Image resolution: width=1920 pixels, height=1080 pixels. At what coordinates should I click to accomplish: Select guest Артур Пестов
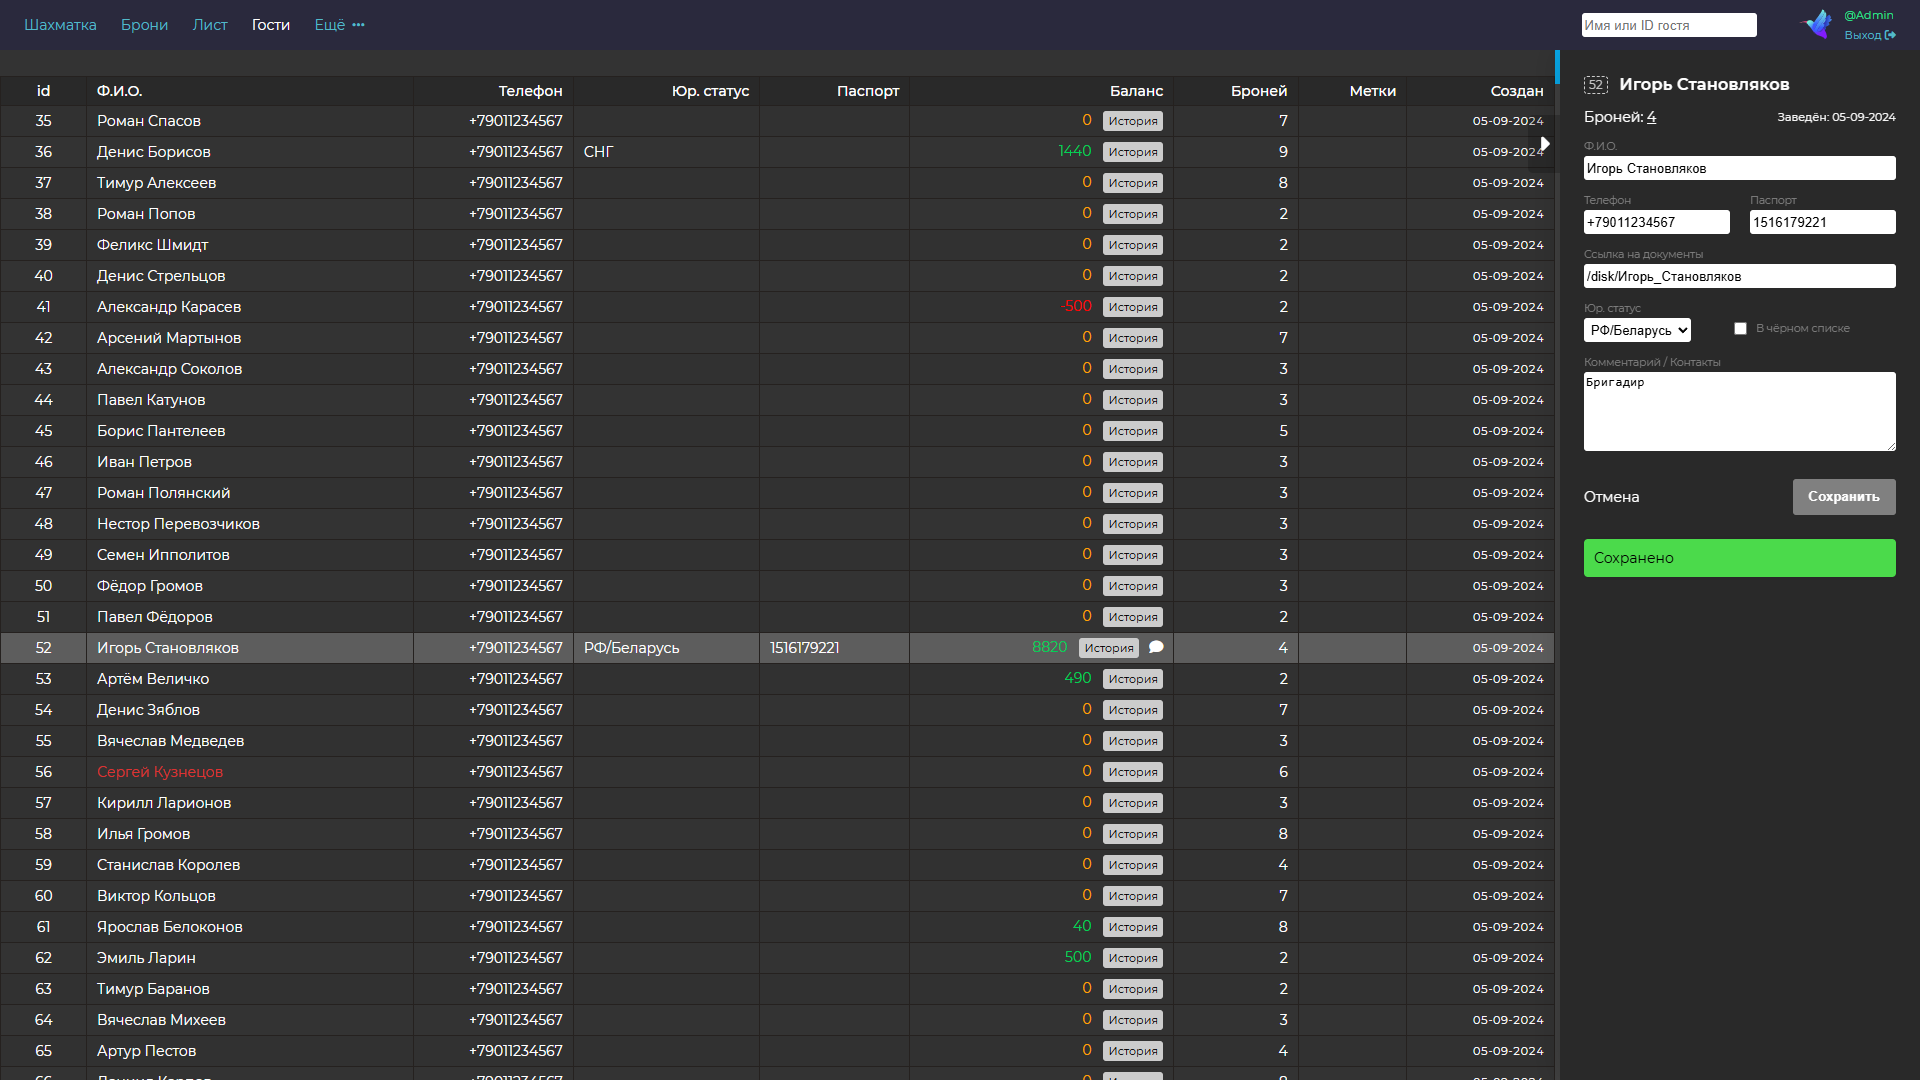(x=146, y=1051)
